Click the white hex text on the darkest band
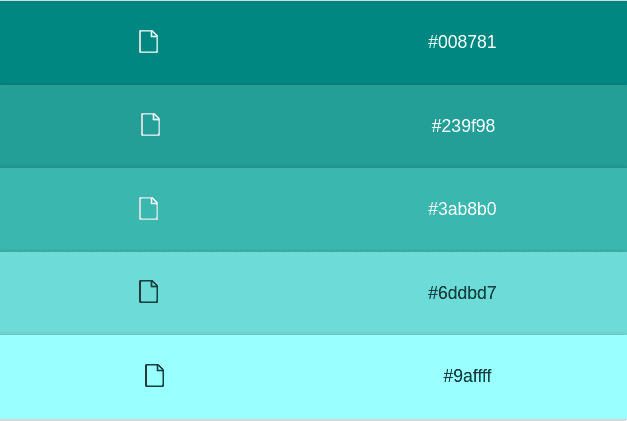Screen dimensions: 627x421 click(x=462, y=42)
